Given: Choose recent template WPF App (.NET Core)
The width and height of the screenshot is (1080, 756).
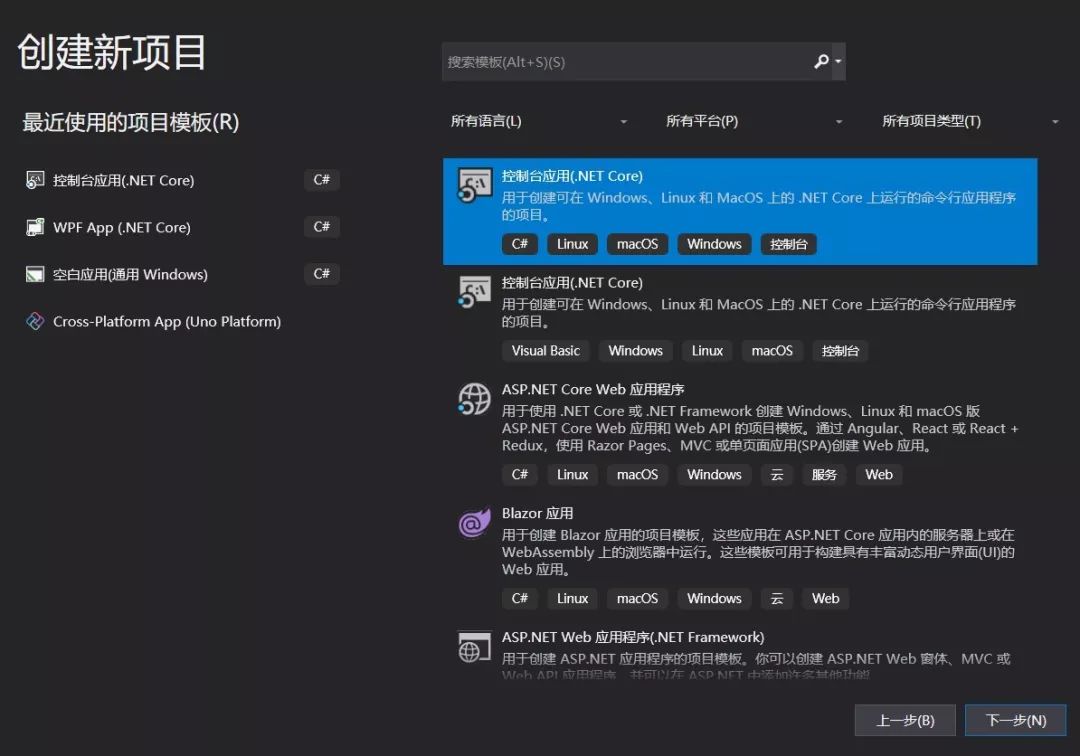Looking at the screenshot, I should point(122,227).
